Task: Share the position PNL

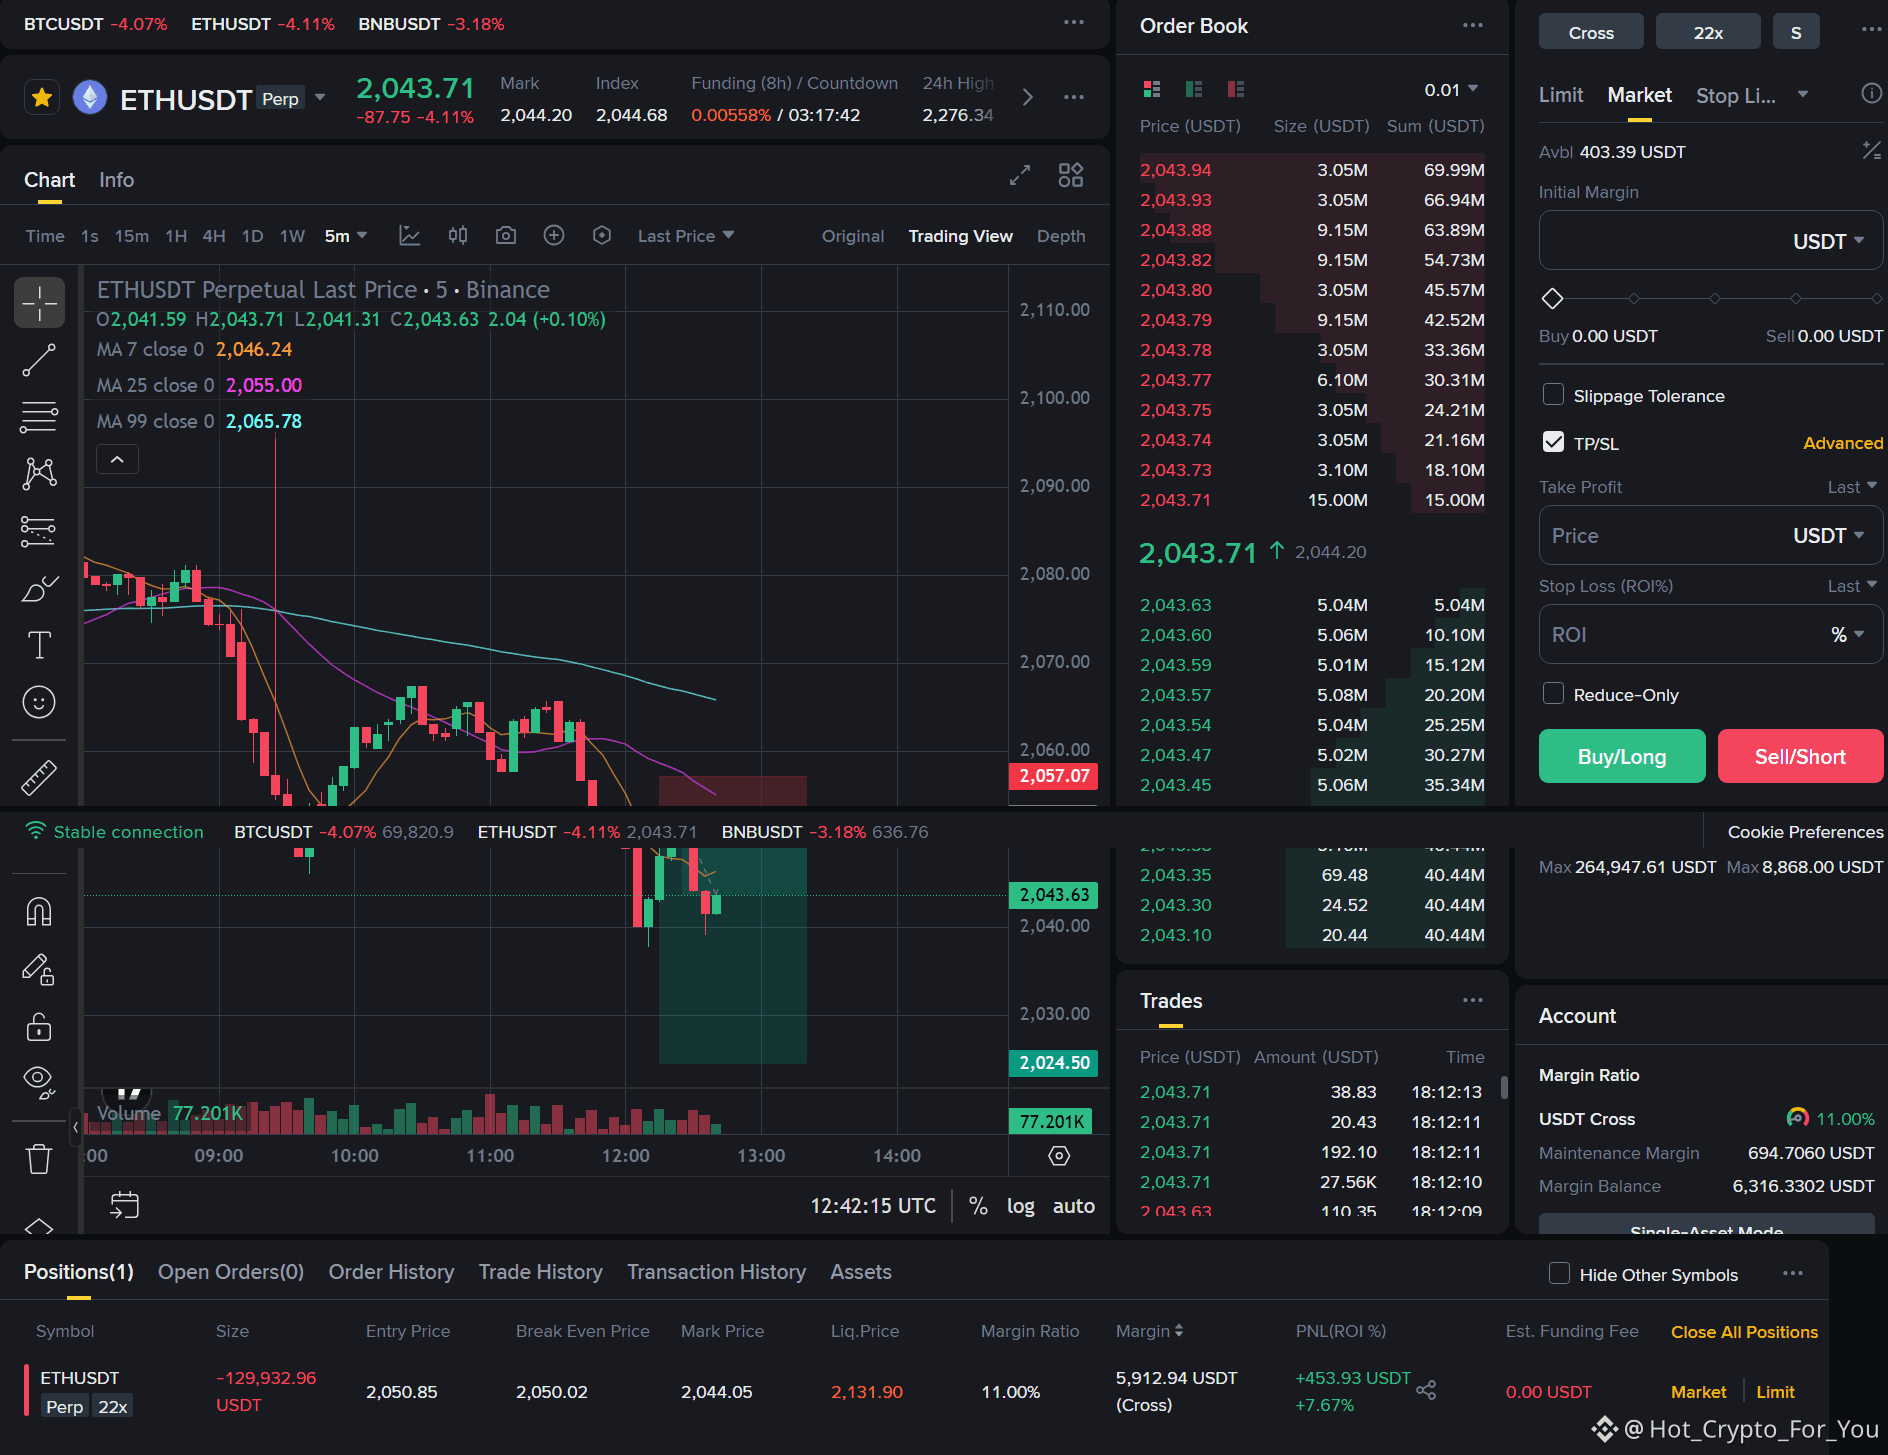Action: click(1427, 1390)
